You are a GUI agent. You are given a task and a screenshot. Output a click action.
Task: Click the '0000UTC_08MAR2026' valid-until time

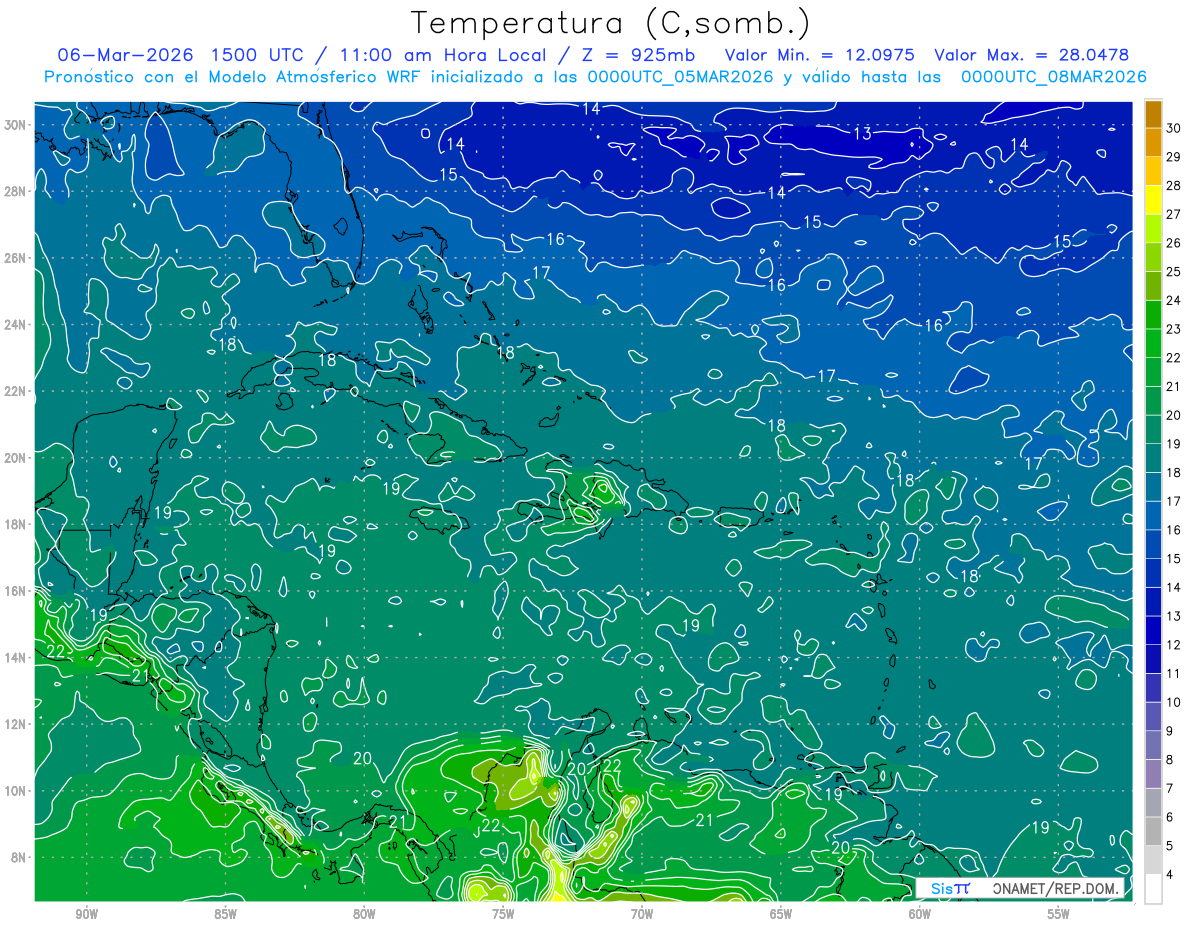pos(1053,77)
